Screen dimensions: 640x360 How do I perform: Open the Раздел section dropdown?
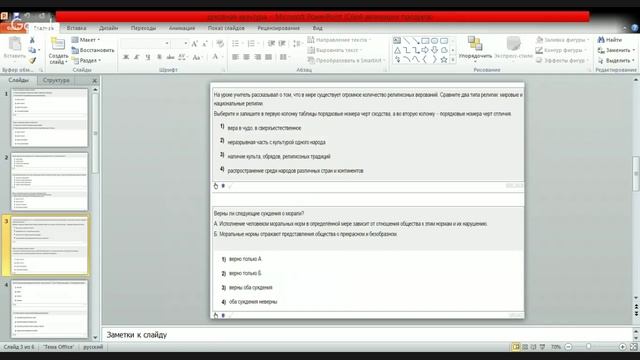coord(87,60)
